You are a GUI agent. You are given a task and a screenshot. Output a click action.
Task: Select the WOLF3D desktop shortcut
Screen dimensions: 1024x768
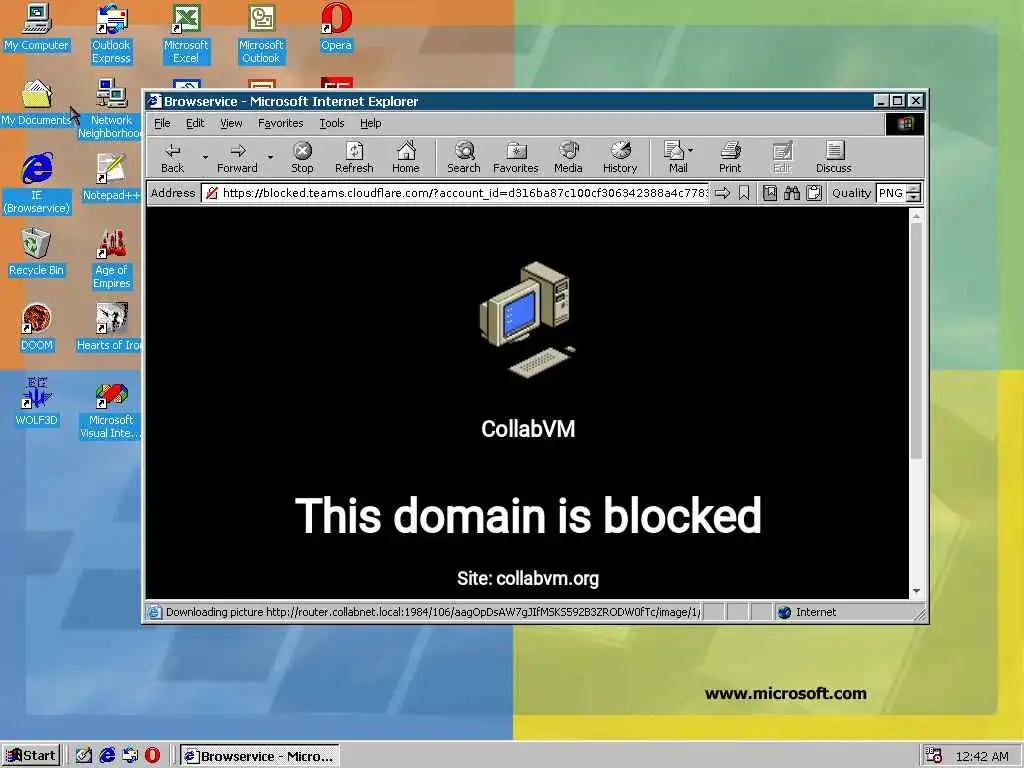click(36, 403)
